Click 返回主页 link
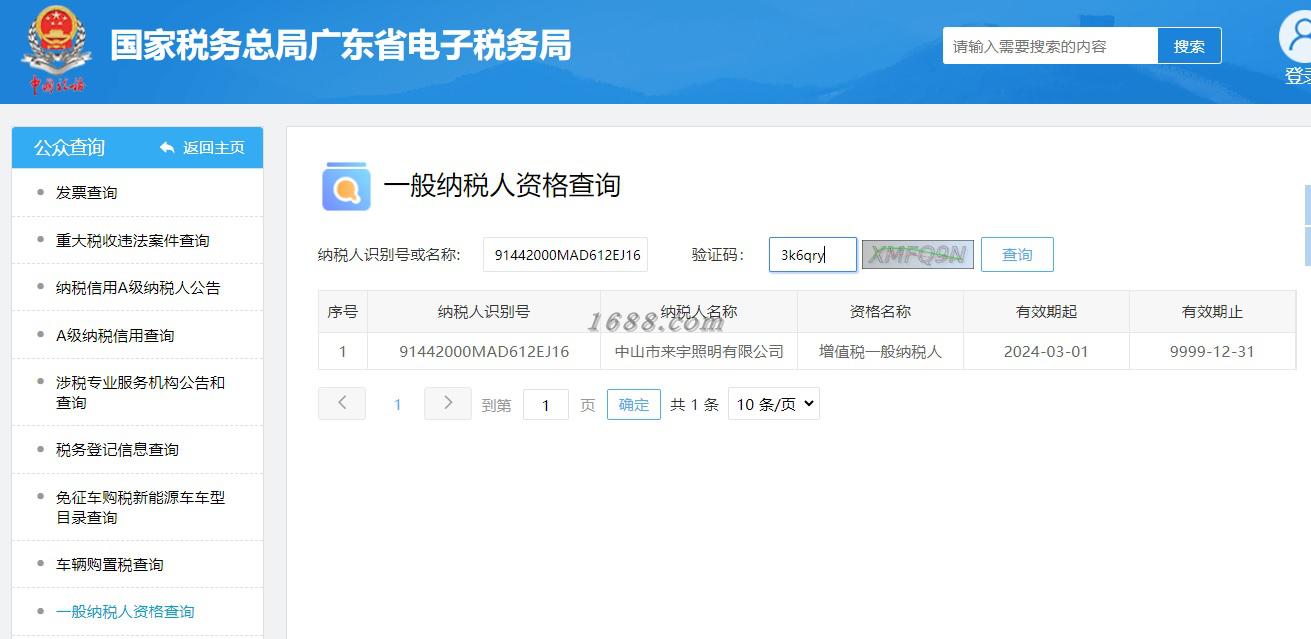Screen dimensions: 1311x639 (213, 148)
